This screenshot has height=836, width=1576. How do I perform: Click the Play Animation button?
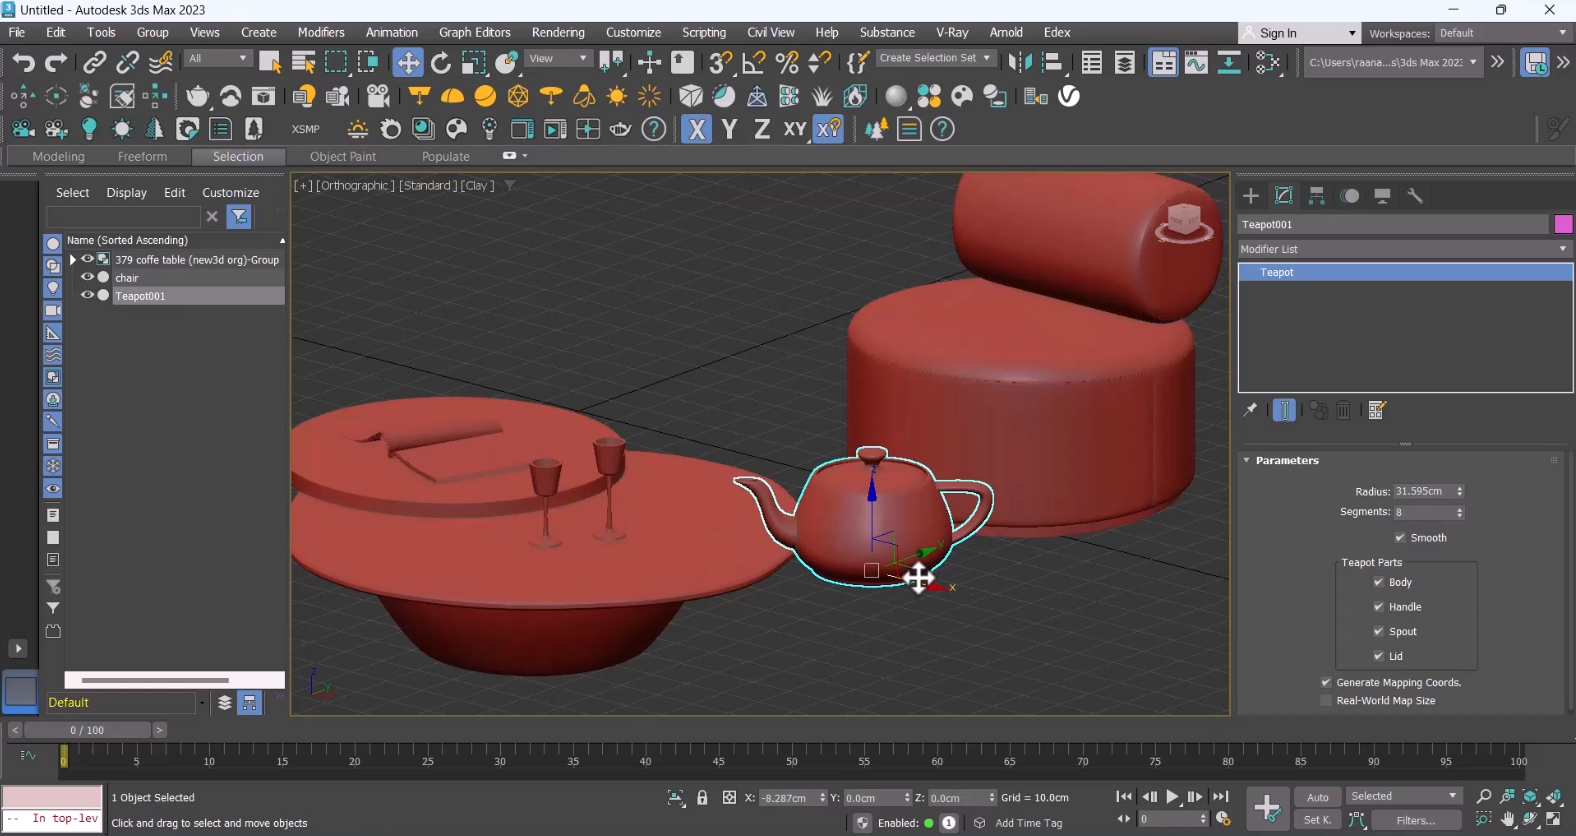coord(1172,797)
